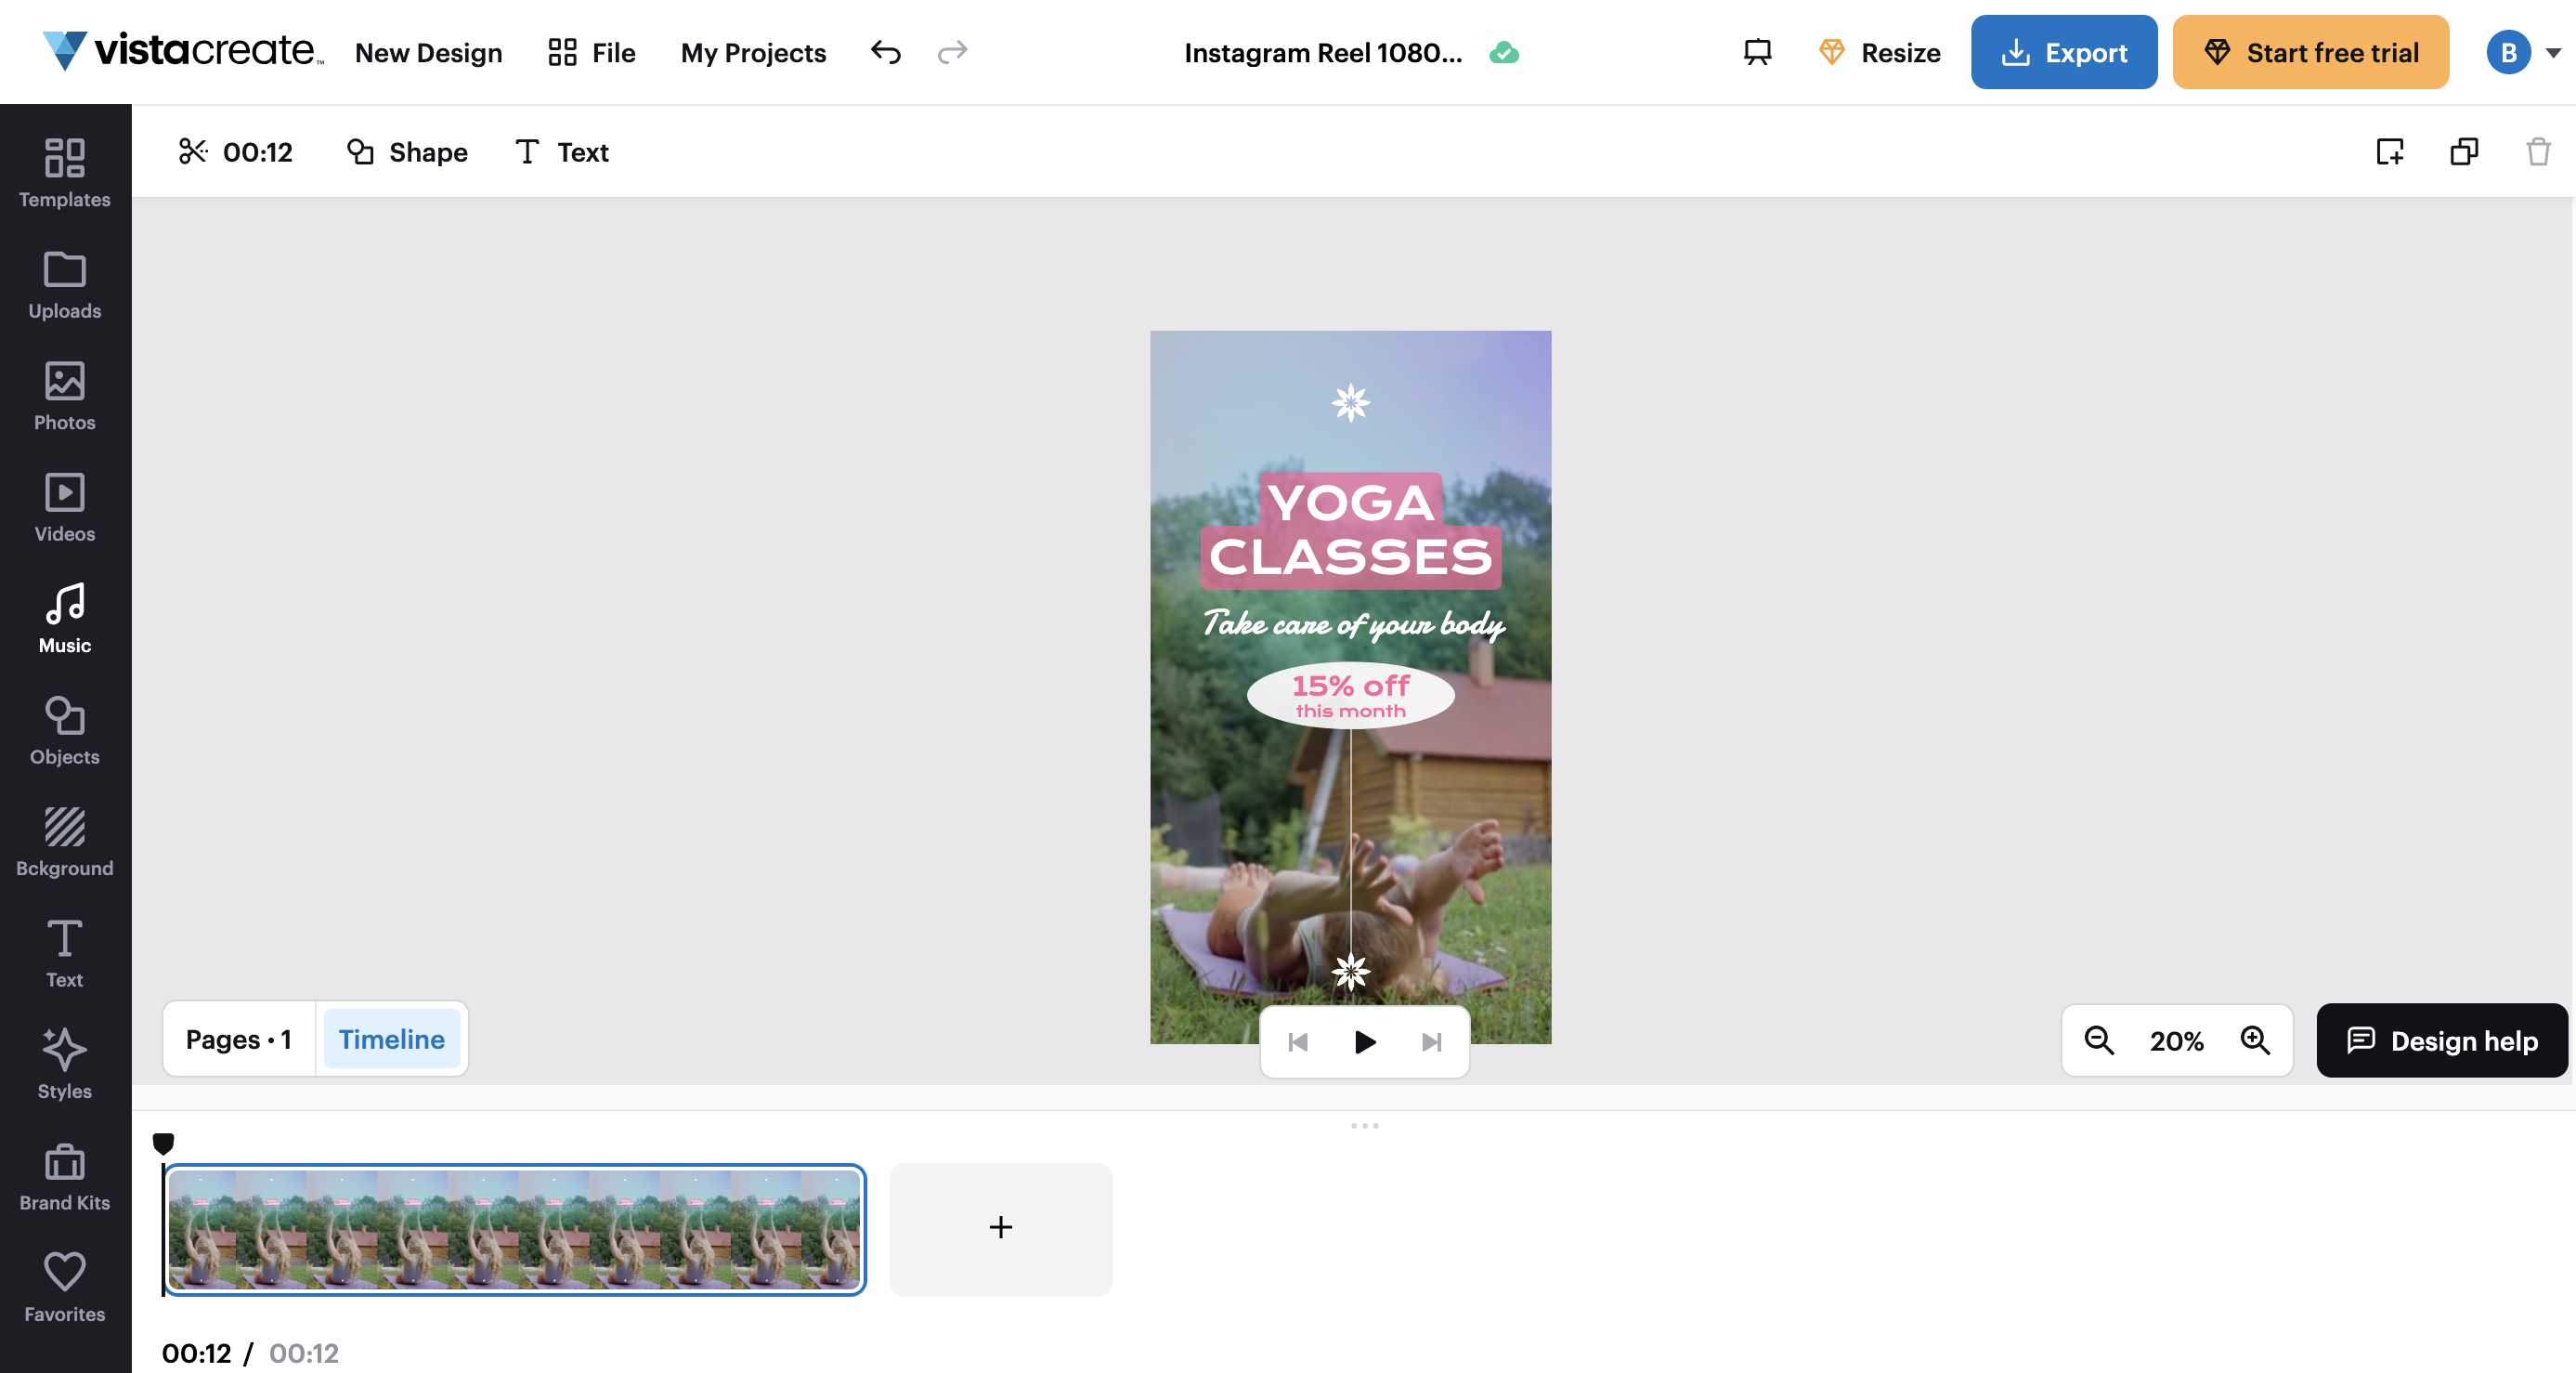Click the timeline playhead marker
This screenshot has width=2576, height=1373.
click(163, 1143)
